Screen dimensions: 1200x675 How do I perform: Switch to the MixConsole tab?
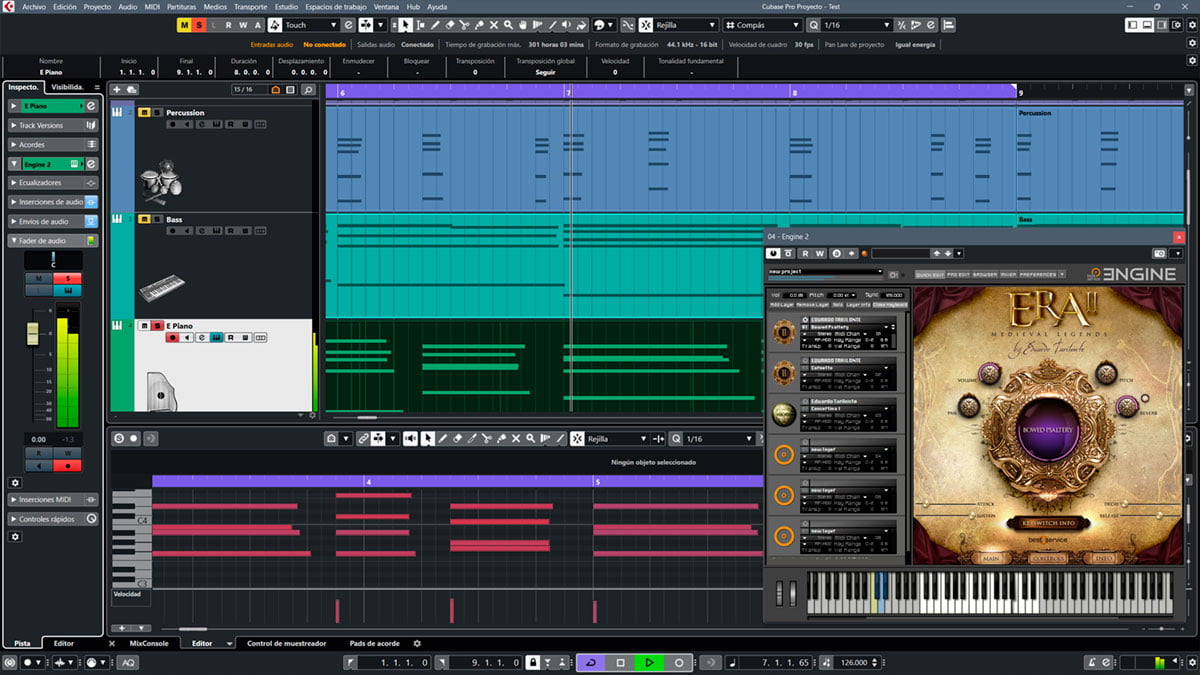click(x=149, y=643)
